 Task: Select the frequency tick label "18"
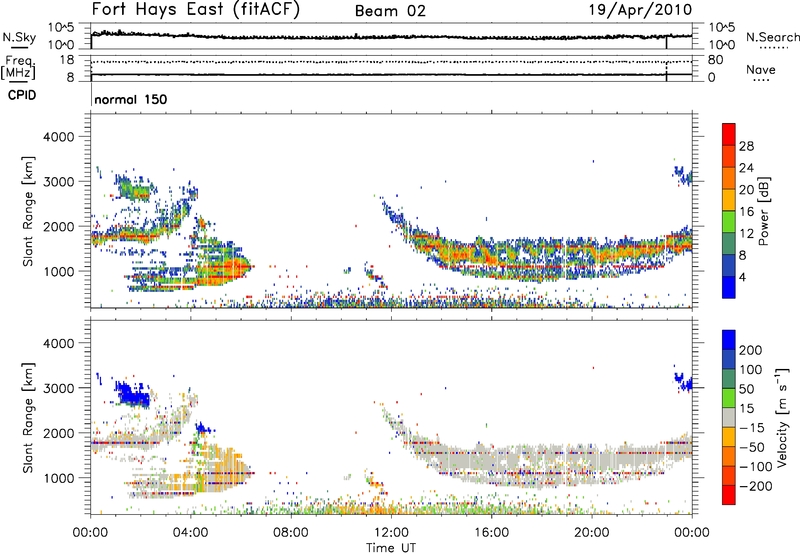point(66,60)
